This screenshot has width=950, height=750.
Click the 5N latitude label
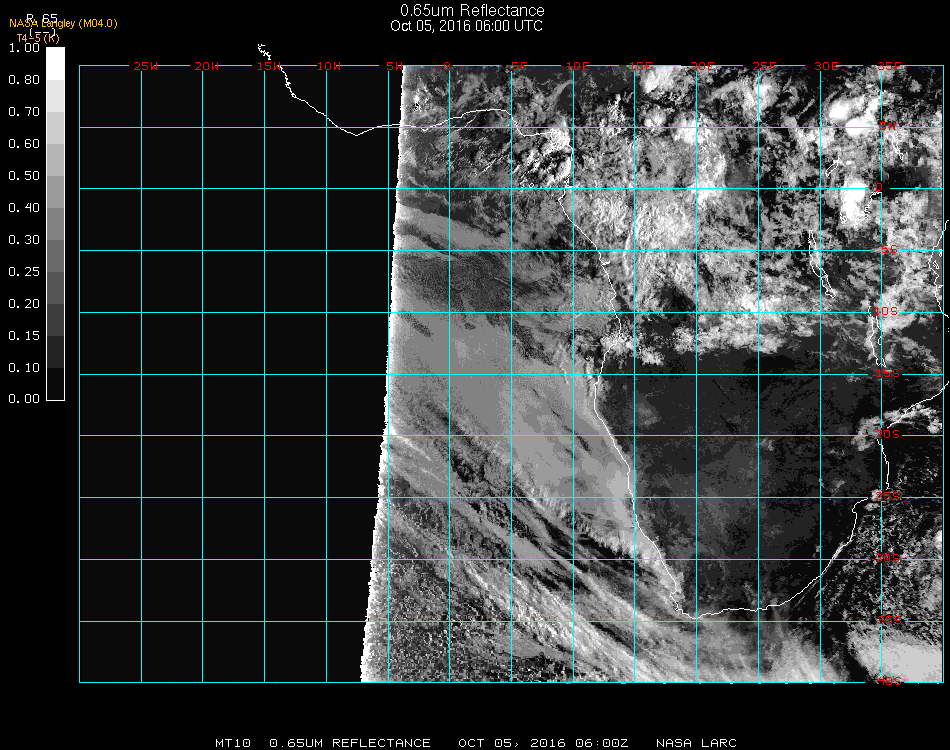point(886,126)
